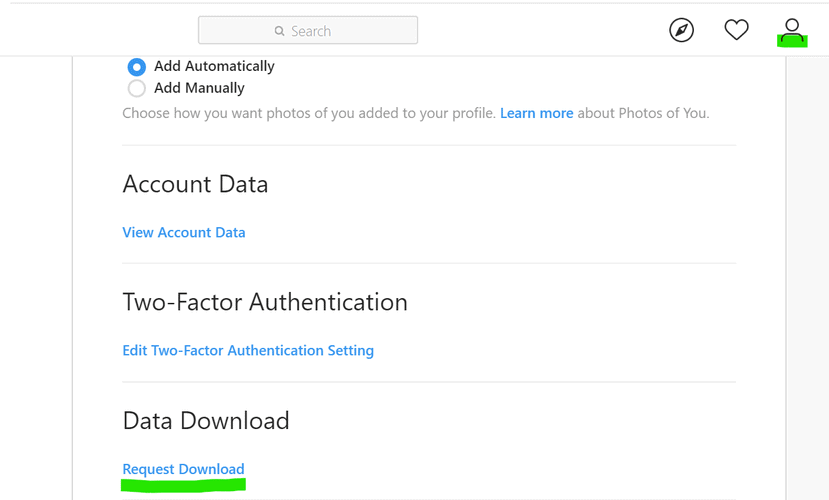Select the Add Manually radio button

(136, 88)
